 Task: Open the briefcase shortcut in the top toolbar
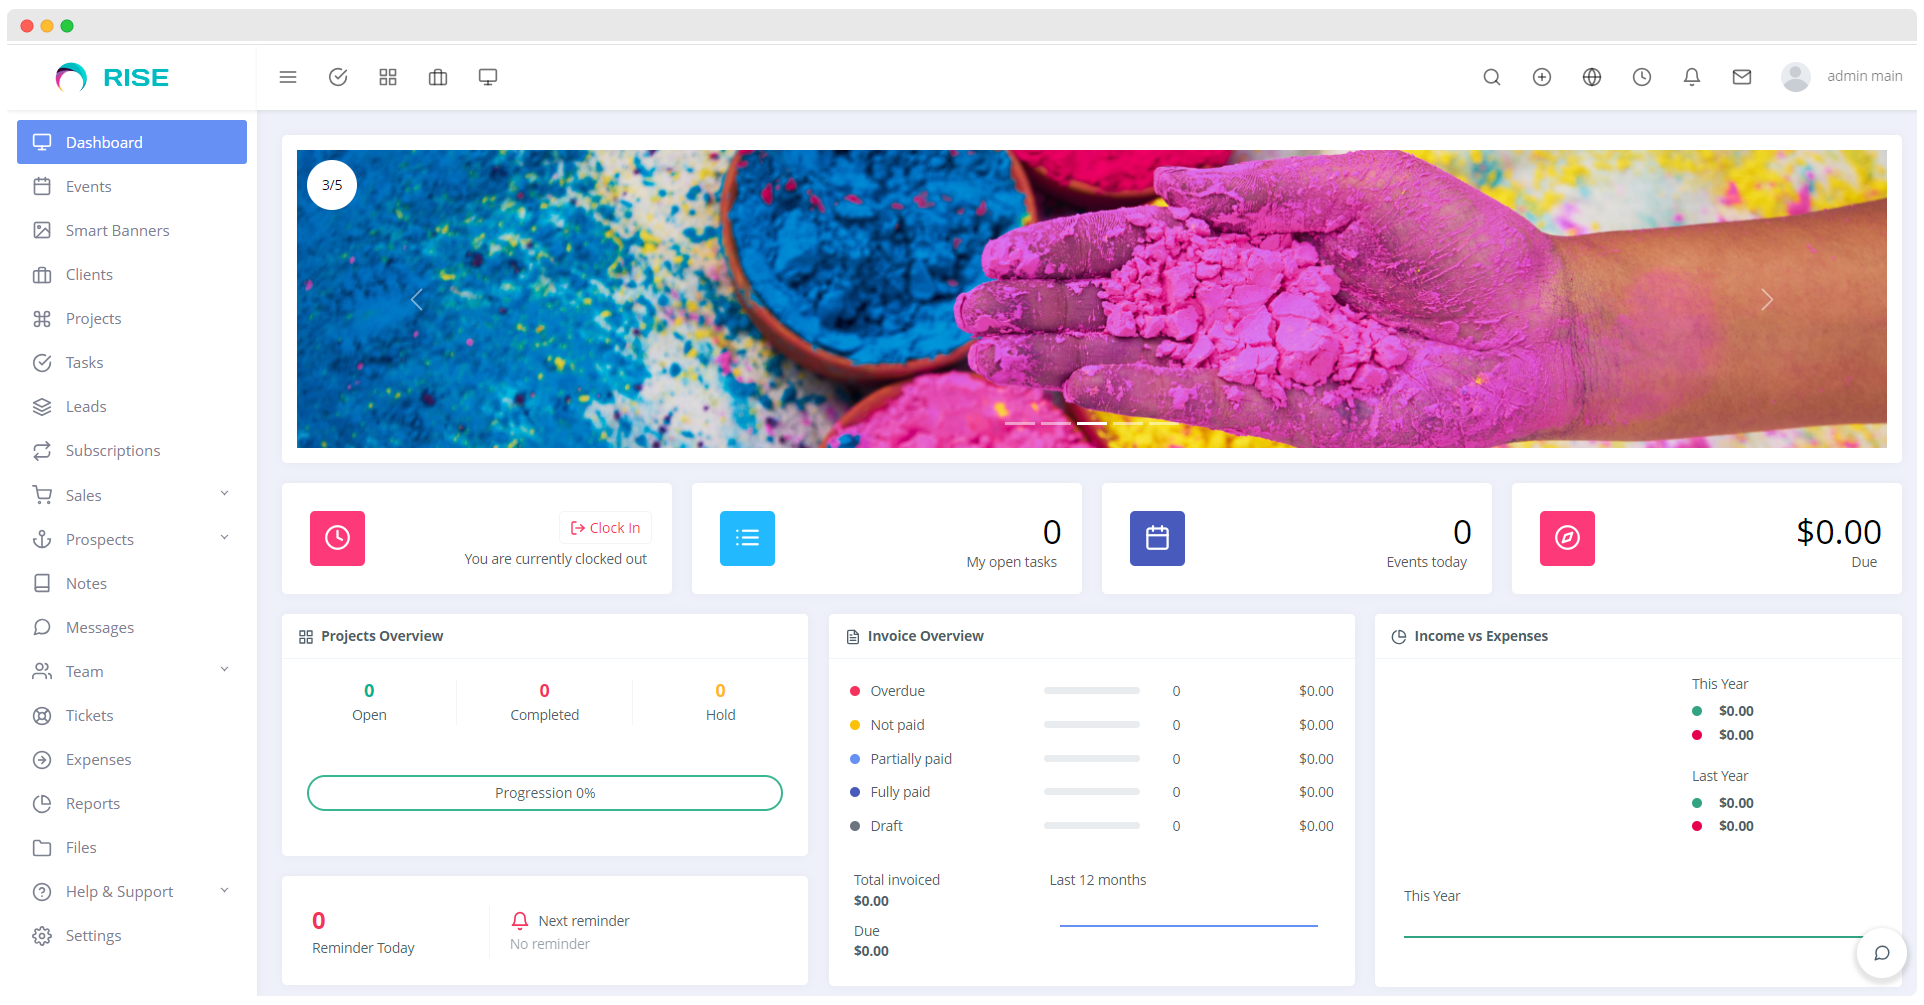437,76
